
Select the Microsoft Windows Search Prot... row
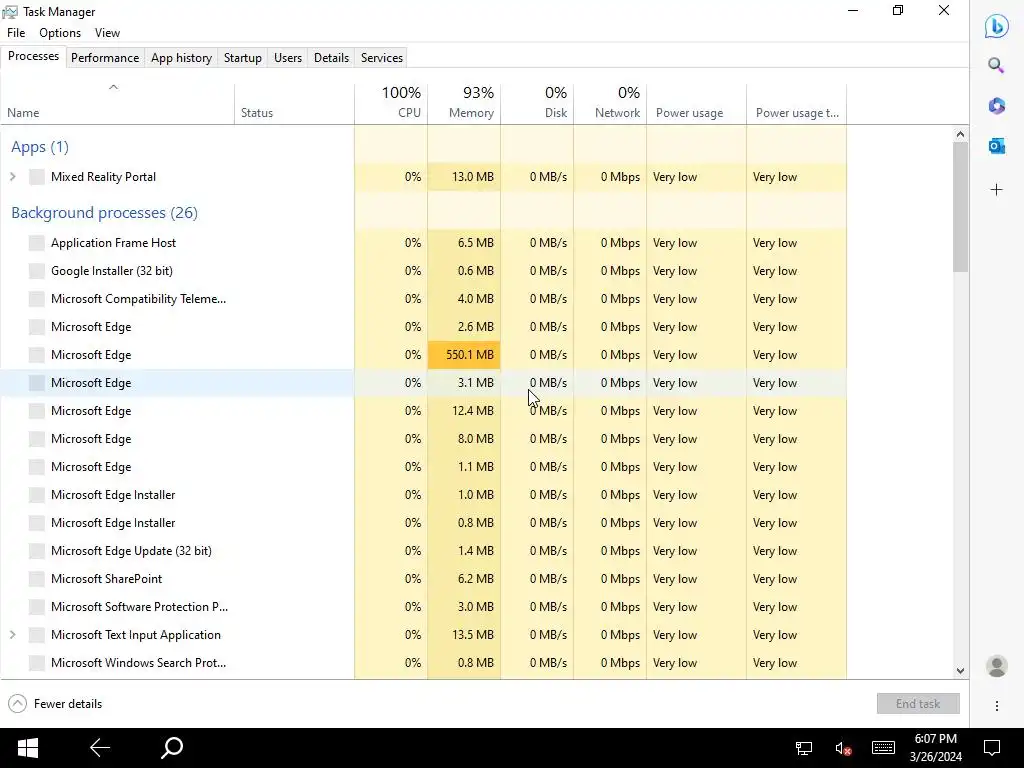[x=423, y=664]
